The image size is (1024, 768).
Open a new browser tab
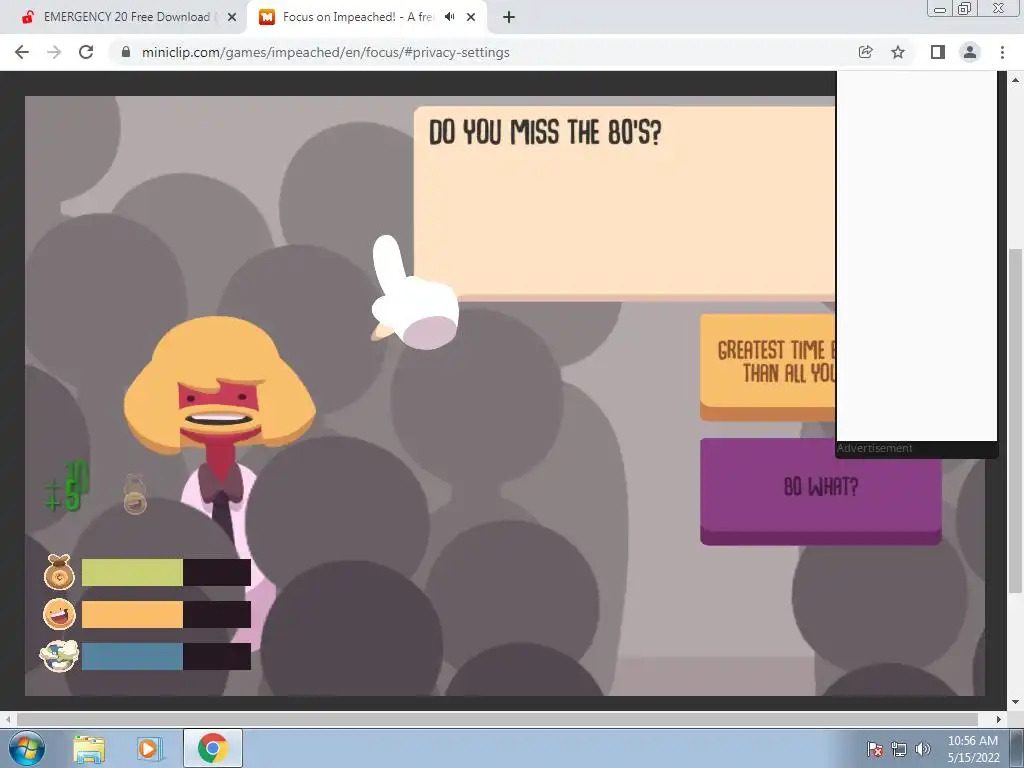(x=509, y=17)
